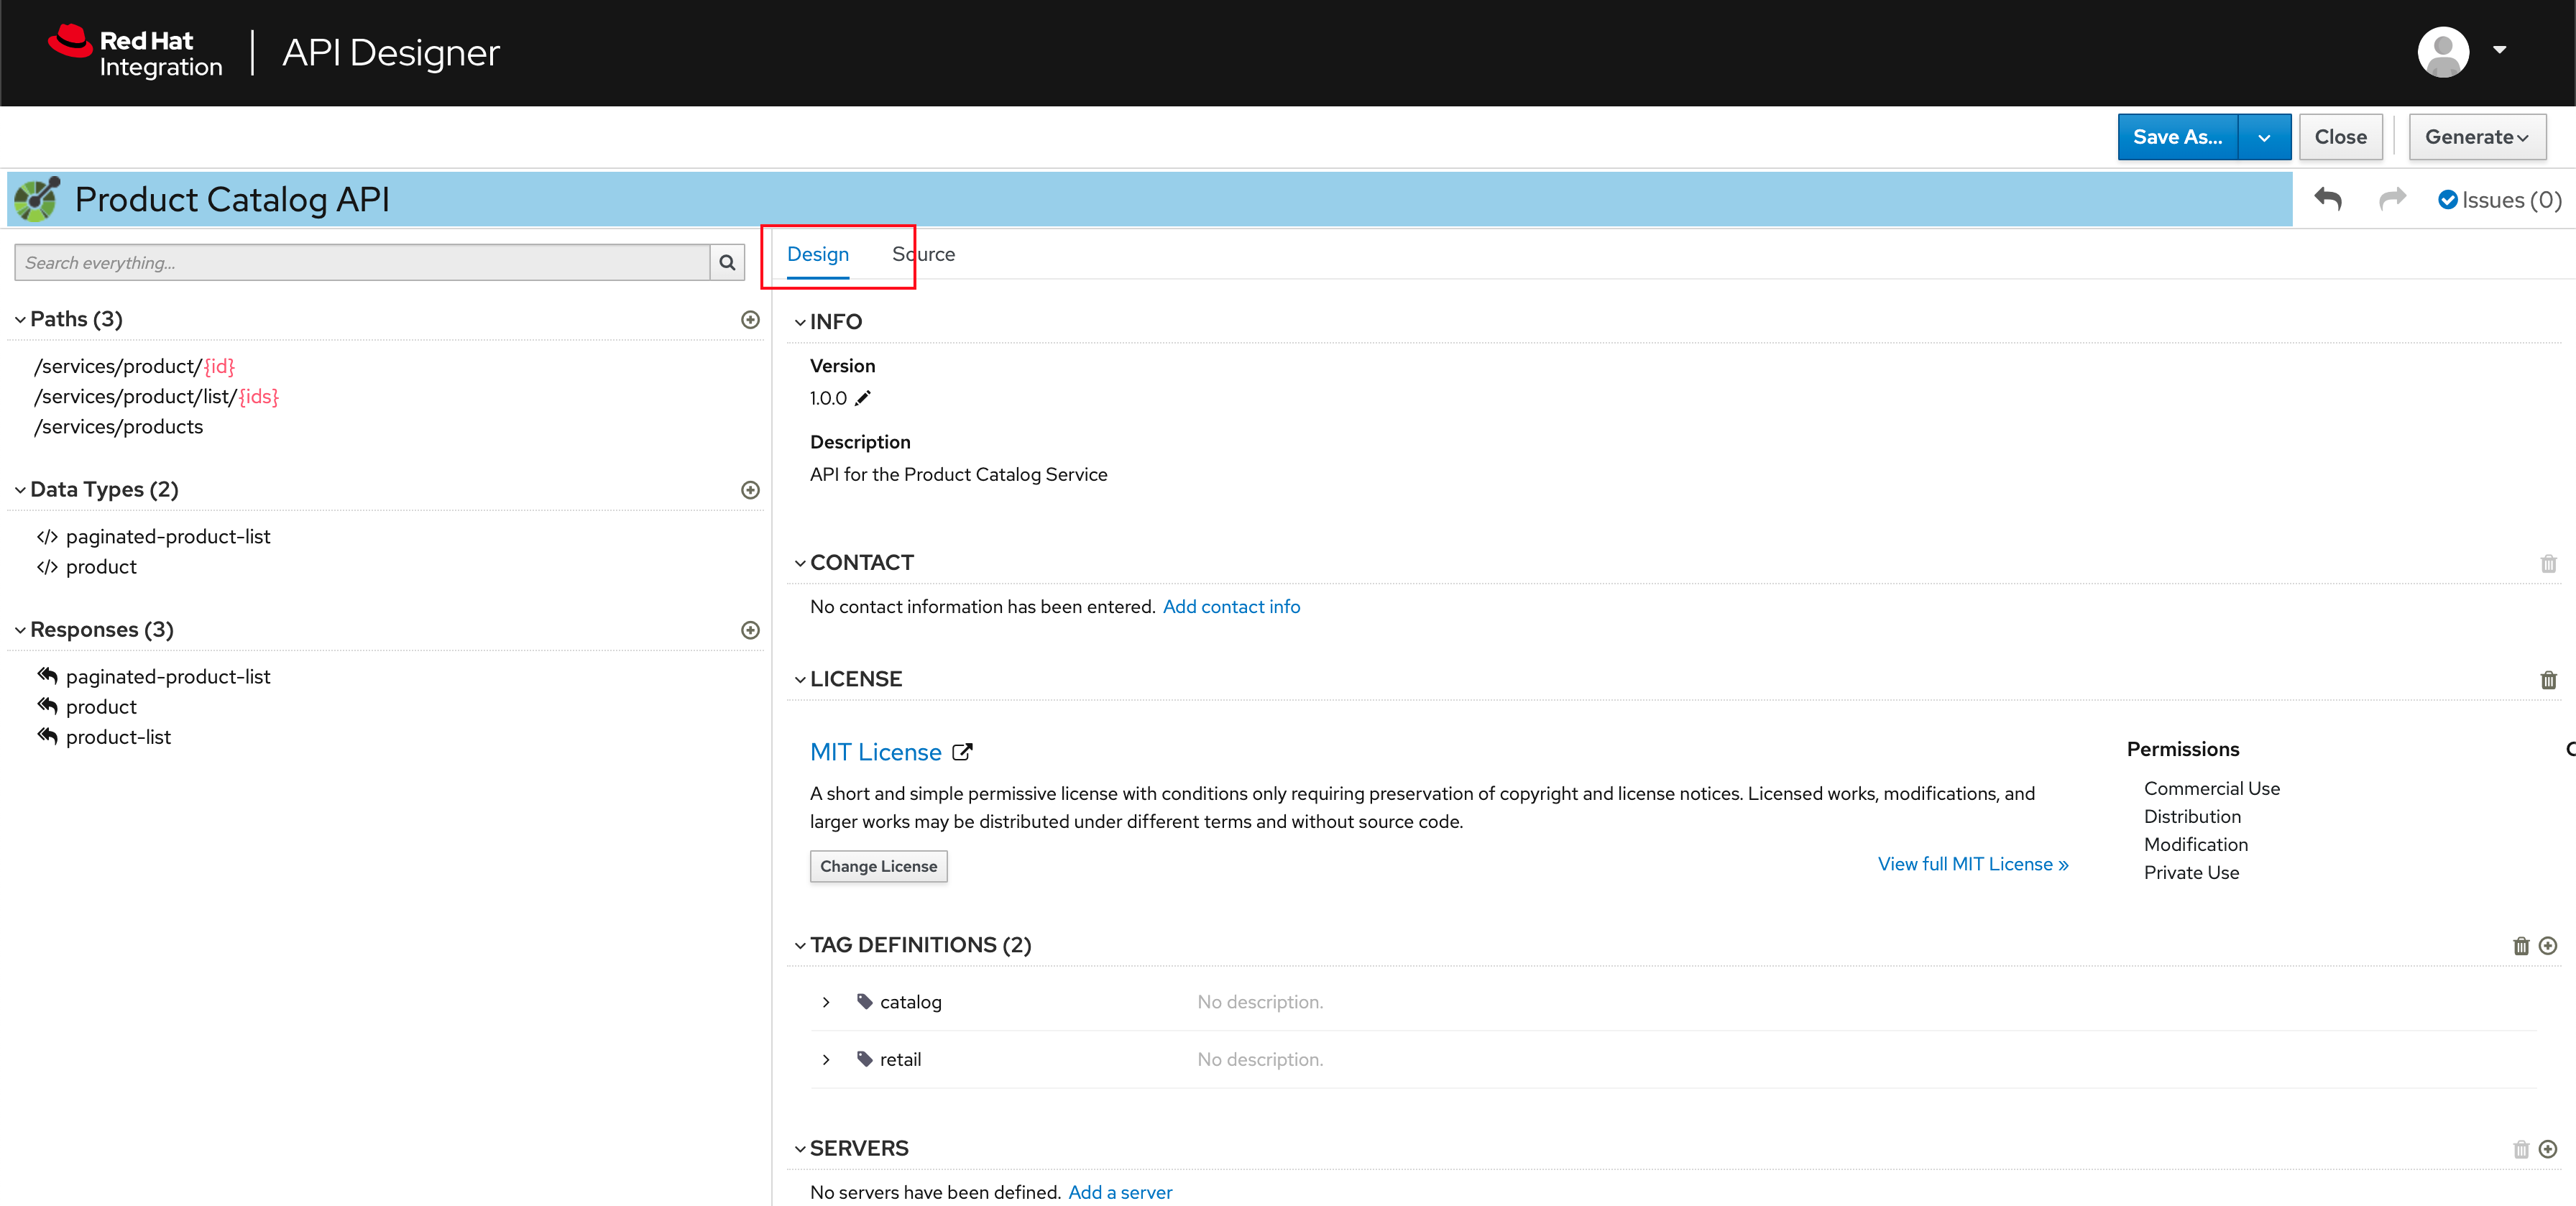Collapse the LICENSE section
Image resolution: width=2576 pixels, height=1206 pixels.
click(x=800, y=679)
